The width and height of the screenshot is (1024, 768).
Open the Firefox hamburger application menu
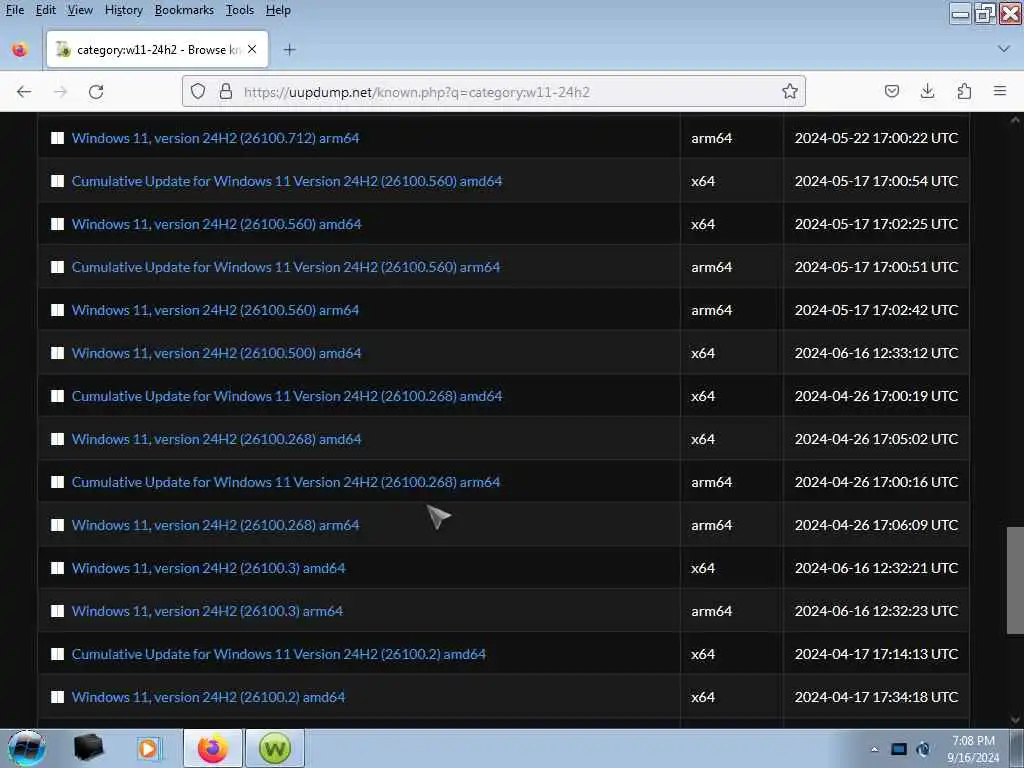coord(1000,91)
